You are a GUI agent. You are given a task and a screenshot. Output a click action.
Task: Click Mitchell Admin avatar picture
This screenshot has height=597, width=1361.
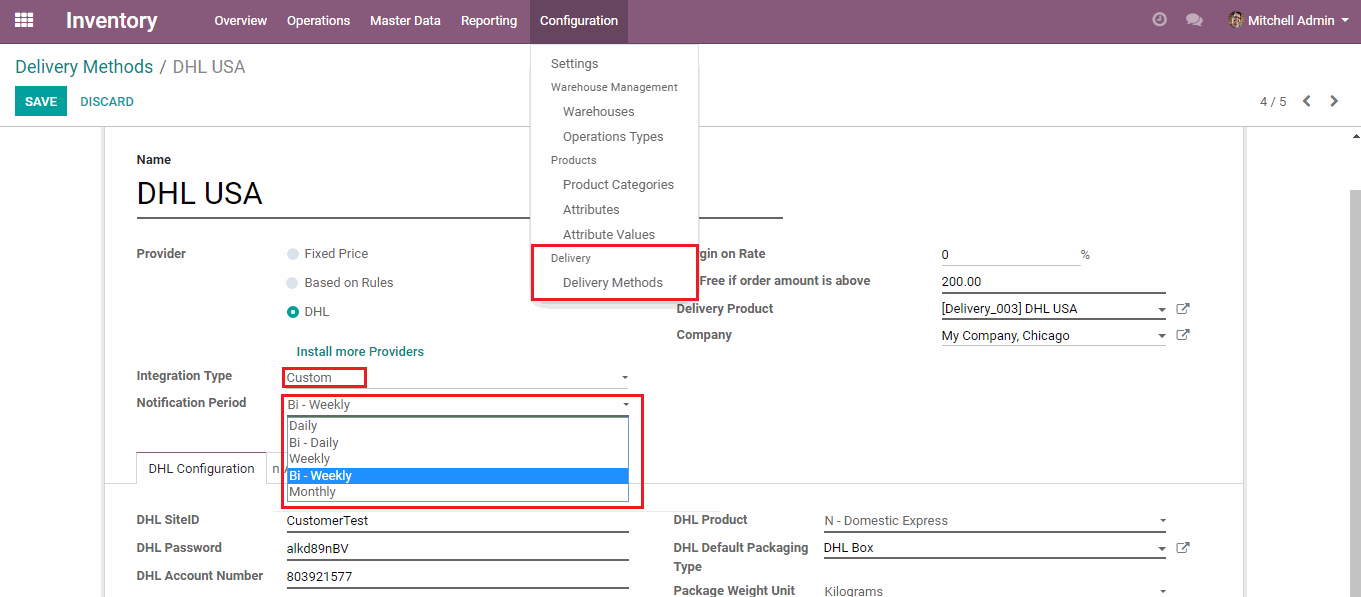click(x=1236, y=20)
